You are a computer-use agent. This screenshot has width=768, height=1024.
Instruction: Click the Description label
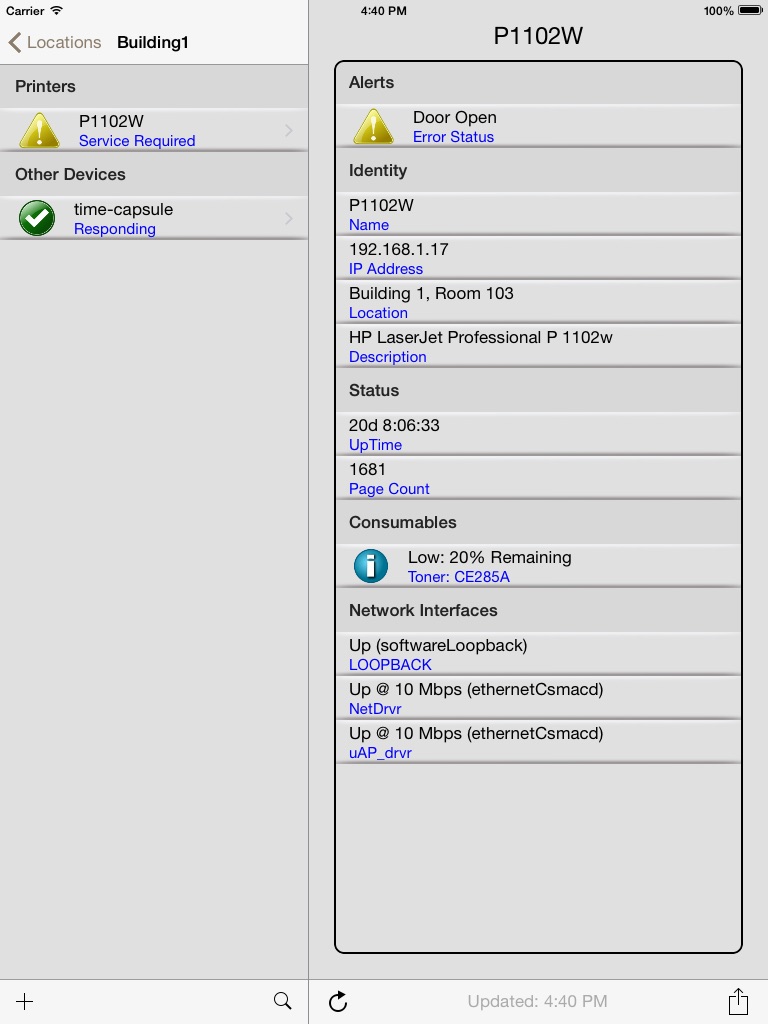[x=387, y=357]
